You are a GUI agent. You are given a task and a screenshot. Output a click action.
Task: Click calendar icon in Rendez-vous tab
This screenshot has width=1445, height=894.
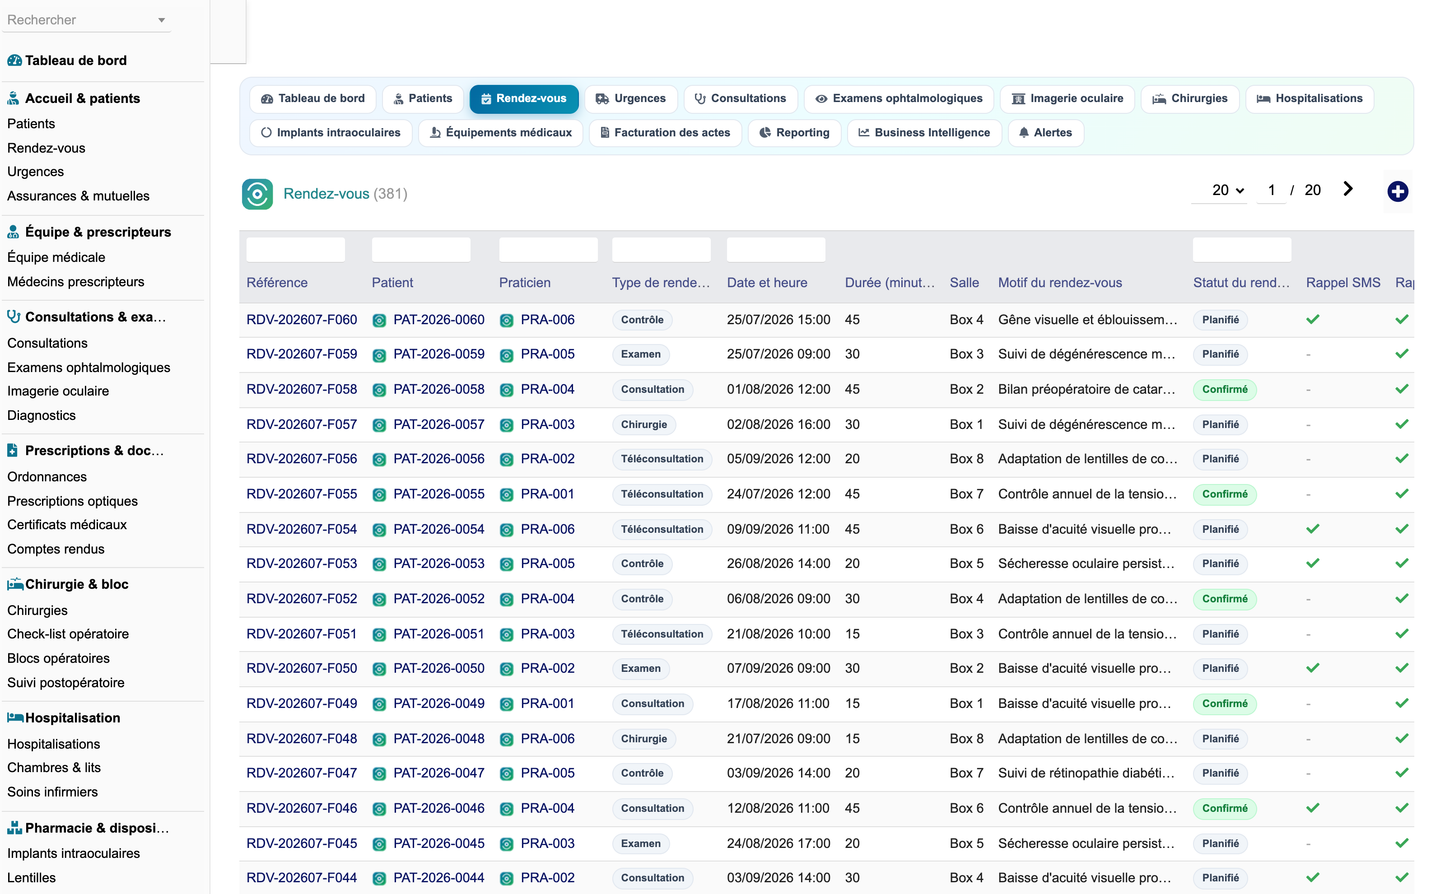486,99
